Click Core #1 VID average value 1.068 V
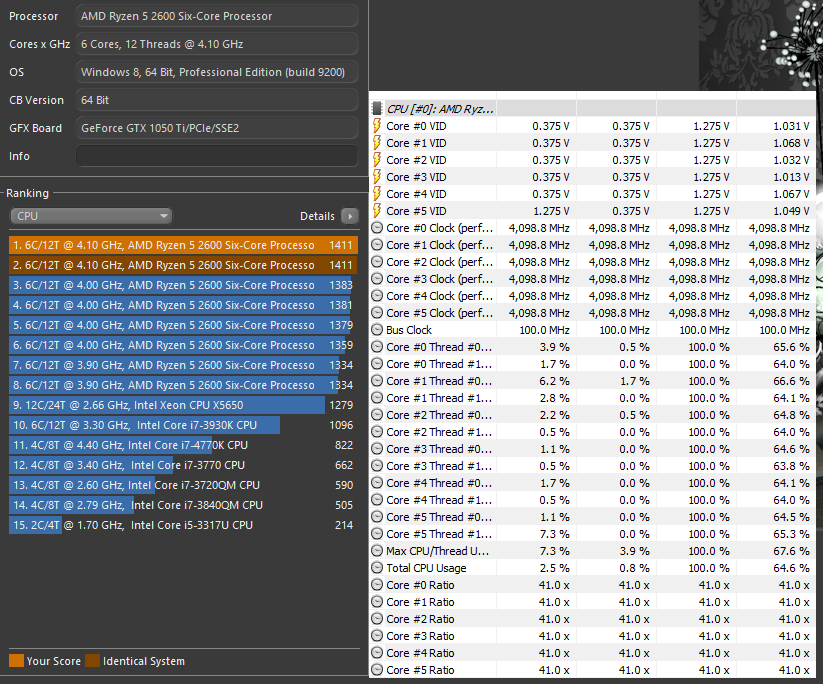 click(791, 143)
